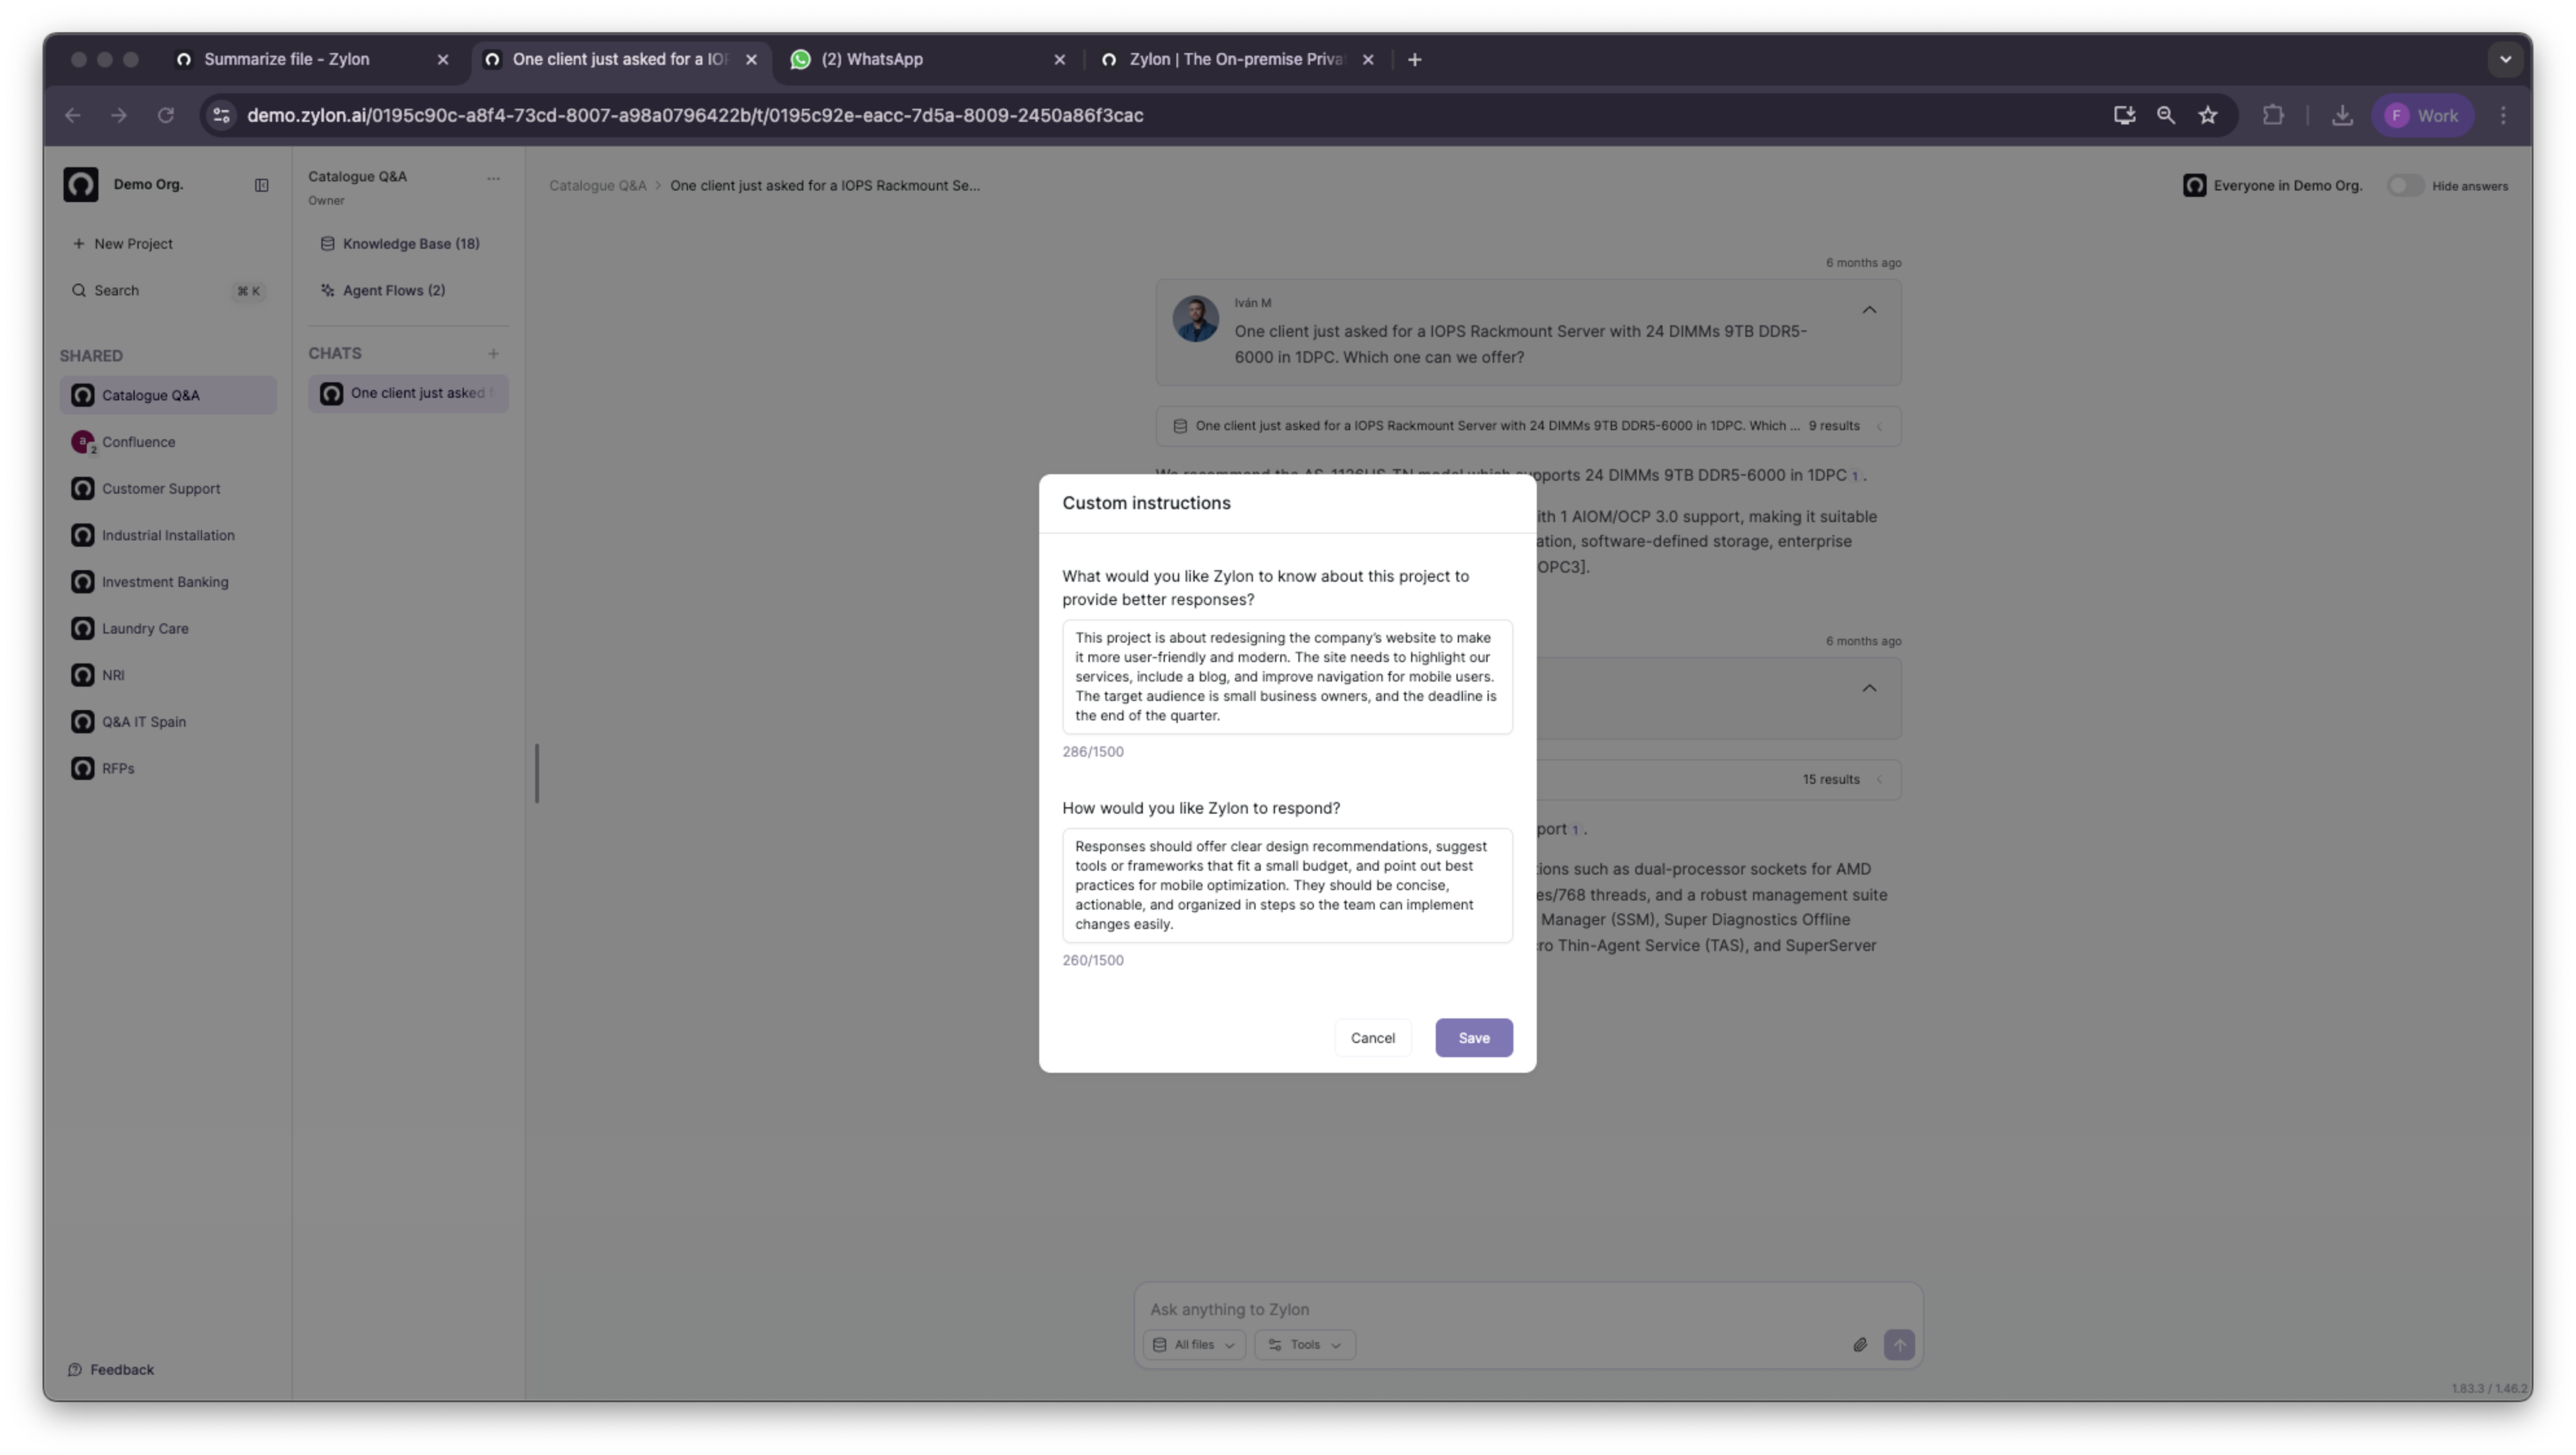Open browser extensions puzzle icon
This screenshot has width=2576, height=1455.
point(2273,115)
